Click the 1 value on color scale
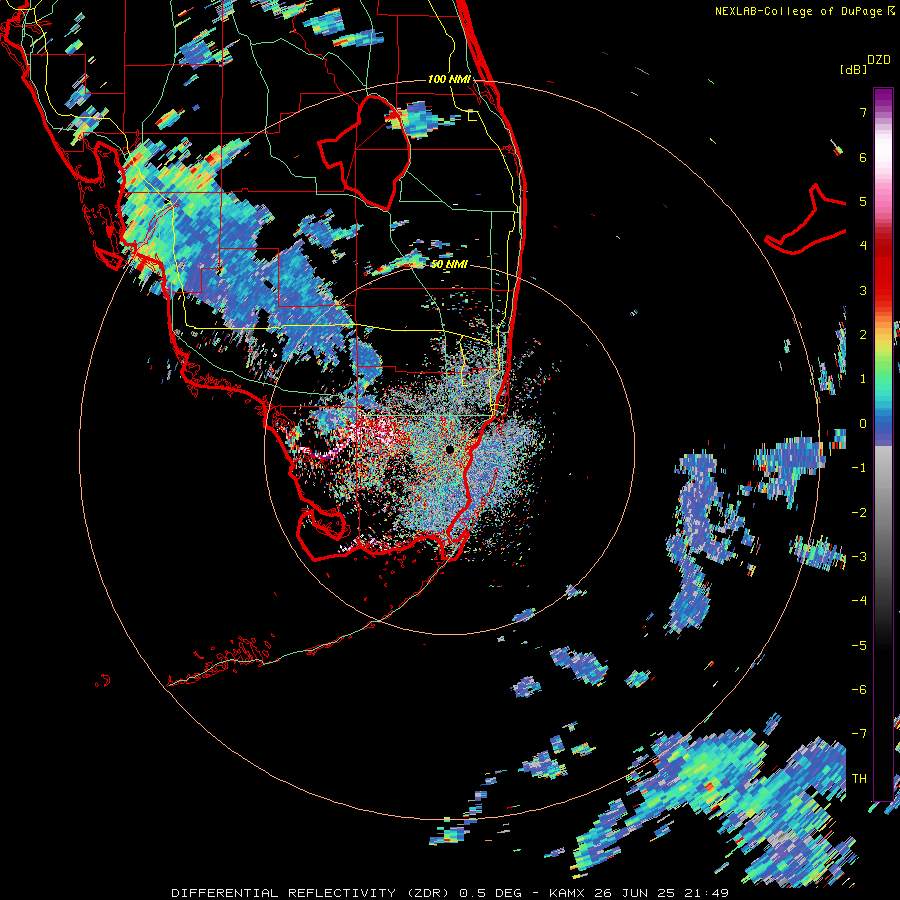The height and width of the screenshot is (900, 900). tap(863, 379)
